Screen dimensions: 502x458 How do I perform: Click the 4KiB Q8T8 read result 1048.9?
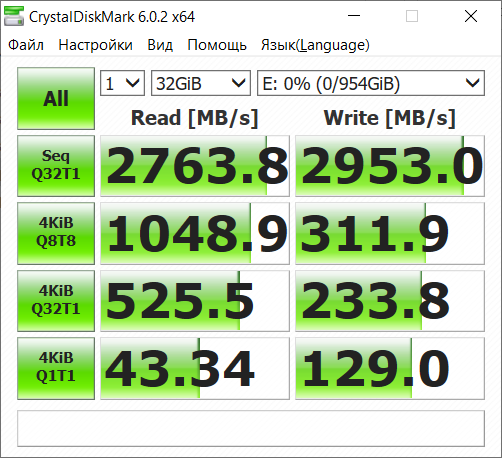(195, 233)
